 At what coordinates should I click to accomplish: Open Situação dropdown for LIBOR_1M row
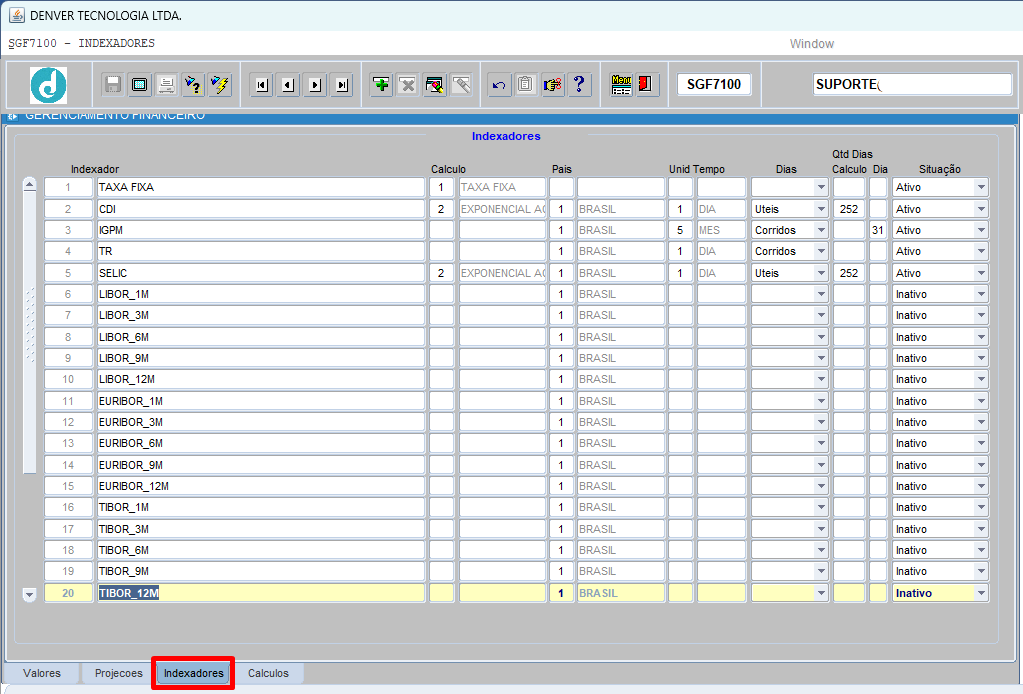tap(981, 294)
